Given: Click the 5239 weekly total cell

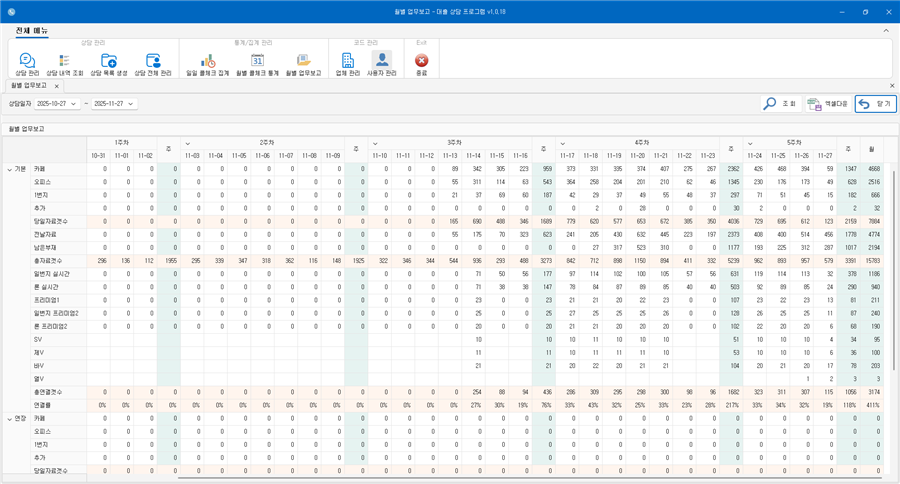Looking at the screenshot, I should pyautogui.click(x=731, y=261).
